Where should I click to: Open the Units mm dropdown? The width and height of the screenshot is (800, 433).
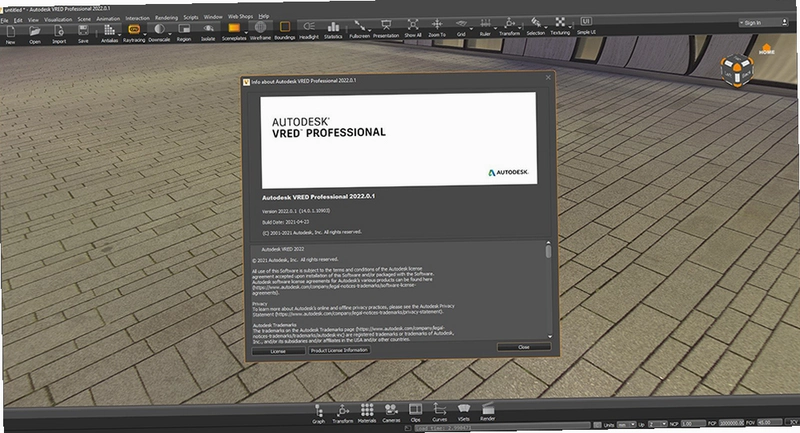tap(626, 424)
